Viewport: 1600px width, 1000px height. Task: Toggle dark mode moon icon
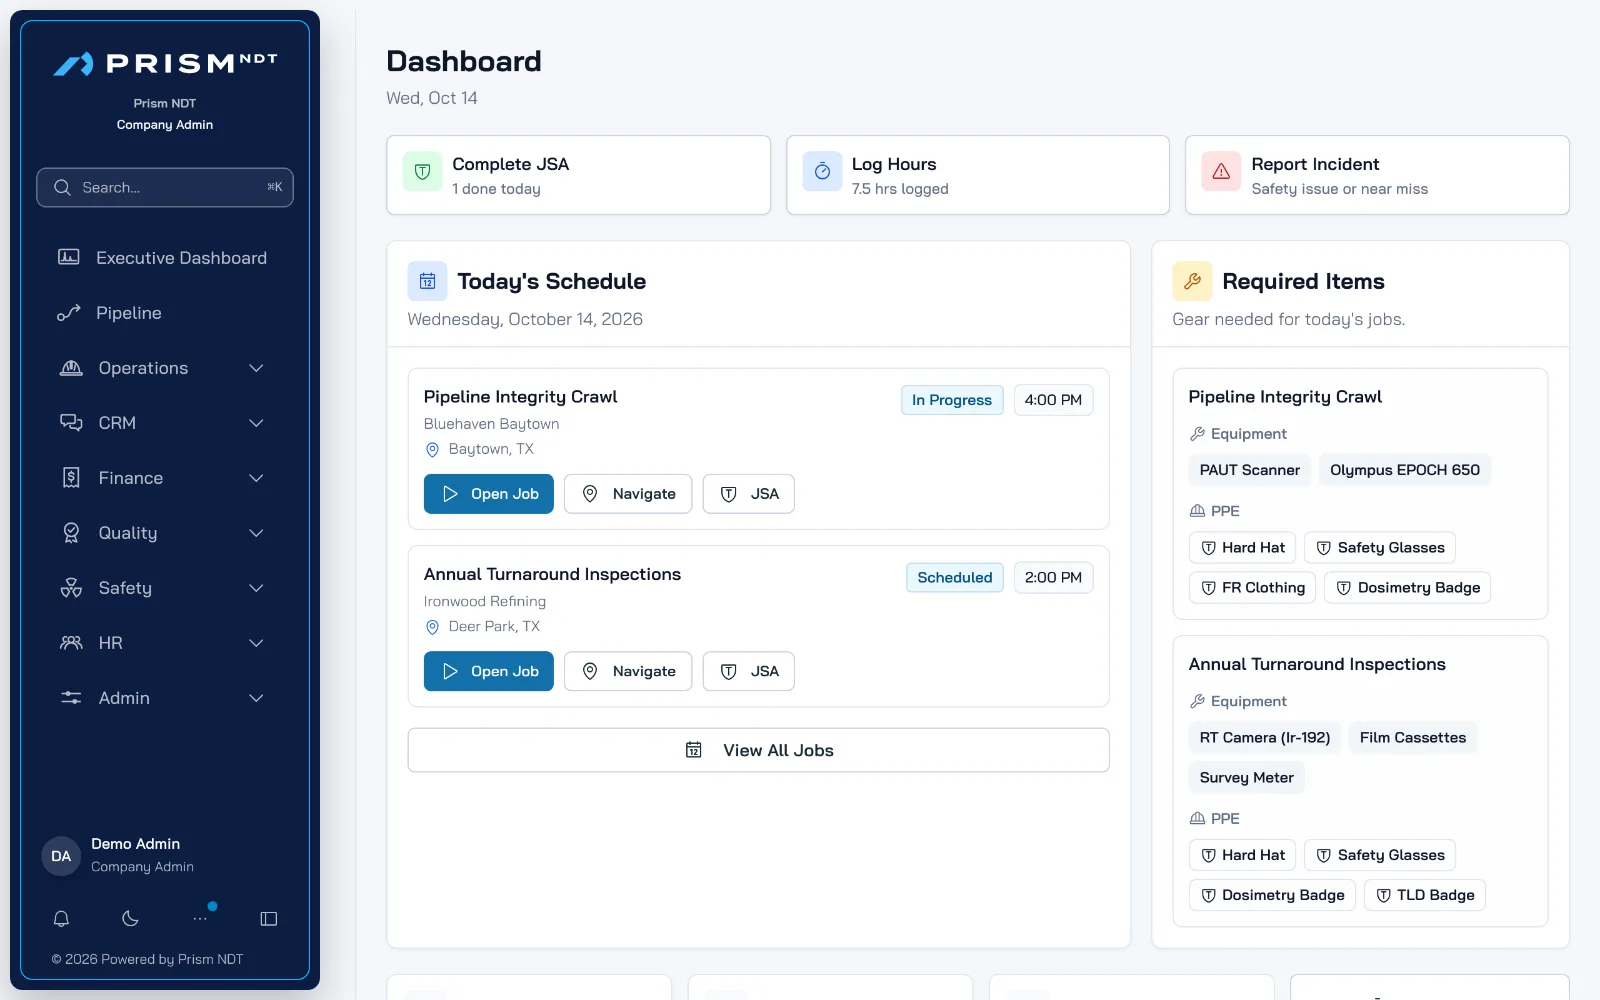tap(130, 918)
